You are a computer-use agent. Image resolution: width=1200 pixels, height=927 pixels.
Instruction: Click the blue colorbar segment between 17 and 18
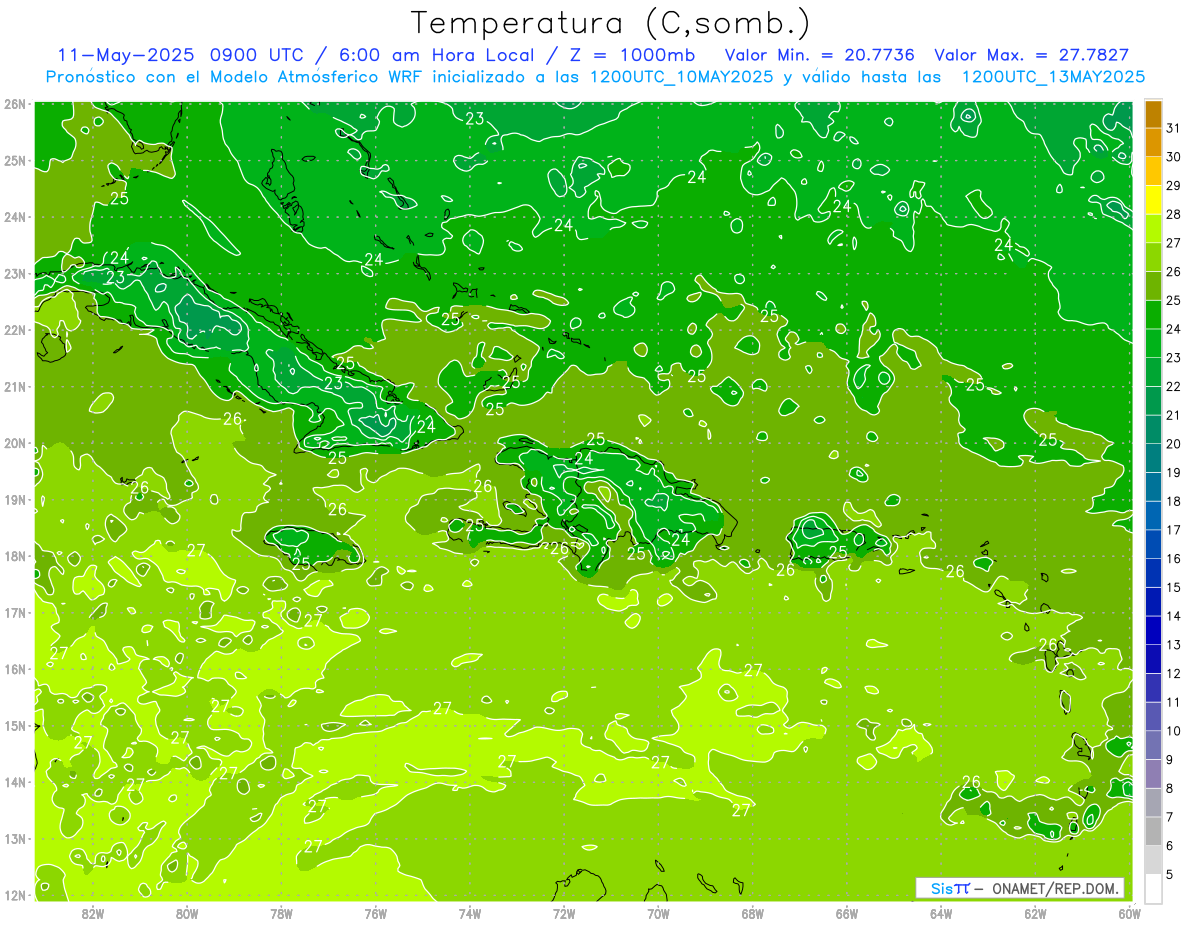1153,516
